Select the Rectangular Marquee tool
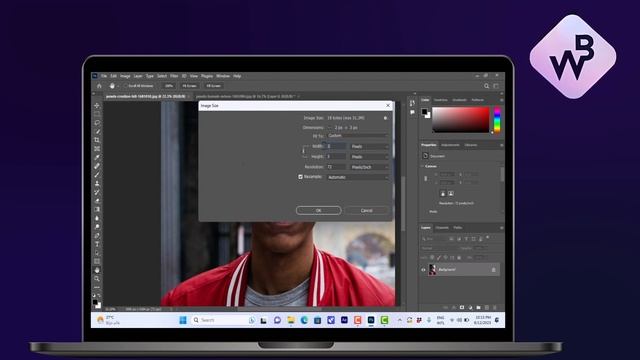Screen dimensions: 640x360 point(97,114)
